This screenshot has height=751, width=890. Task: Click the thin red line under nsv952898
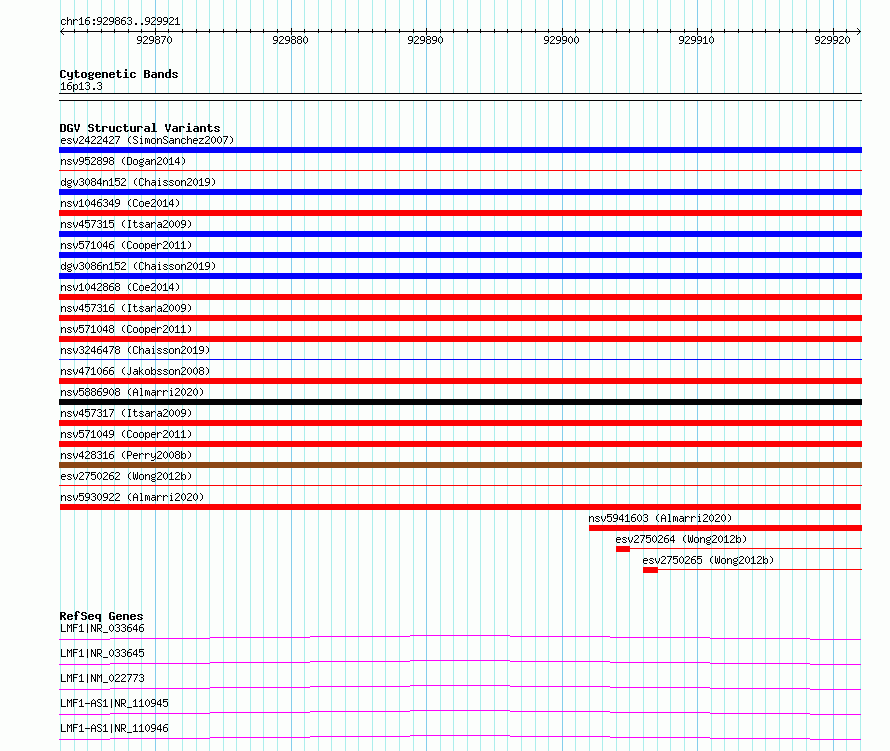tap(460, 170)
